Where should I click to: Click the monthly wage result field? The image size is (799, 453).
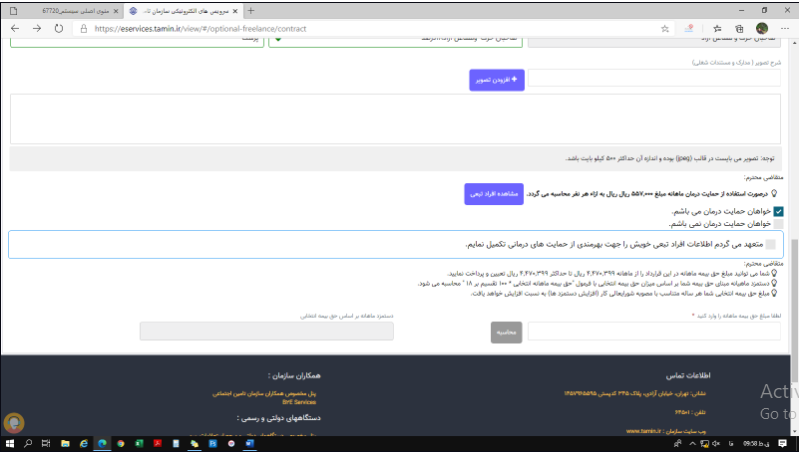(x=267, y=331)
